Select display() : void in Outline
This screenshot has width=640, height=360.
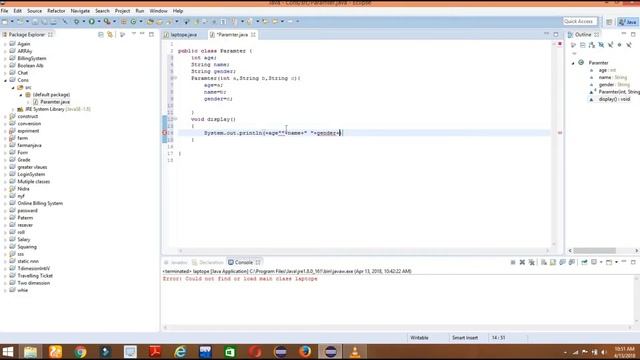pyautogui.click(x=614, y=99)
